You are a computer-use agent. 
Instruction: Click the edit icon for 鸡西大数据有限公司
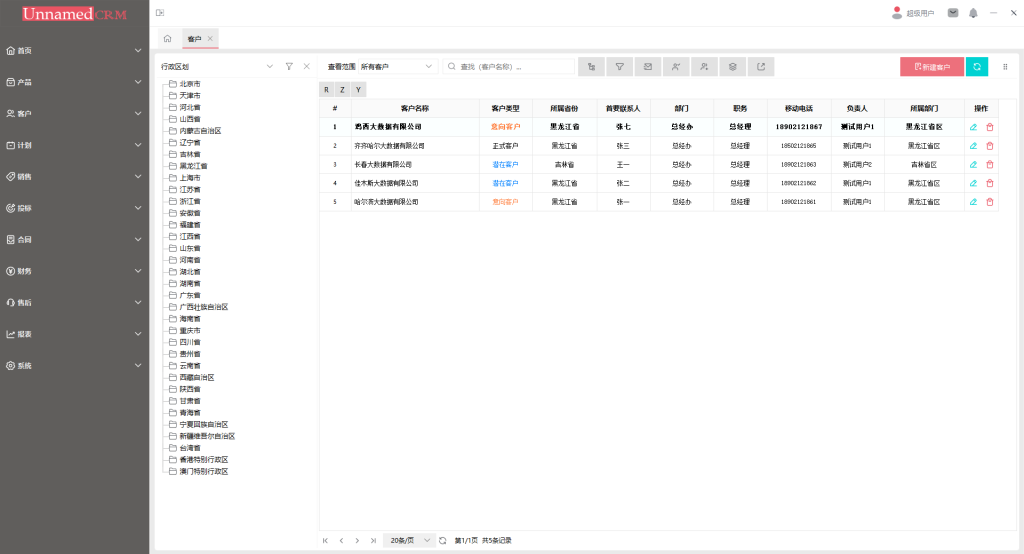click(973, 127)
